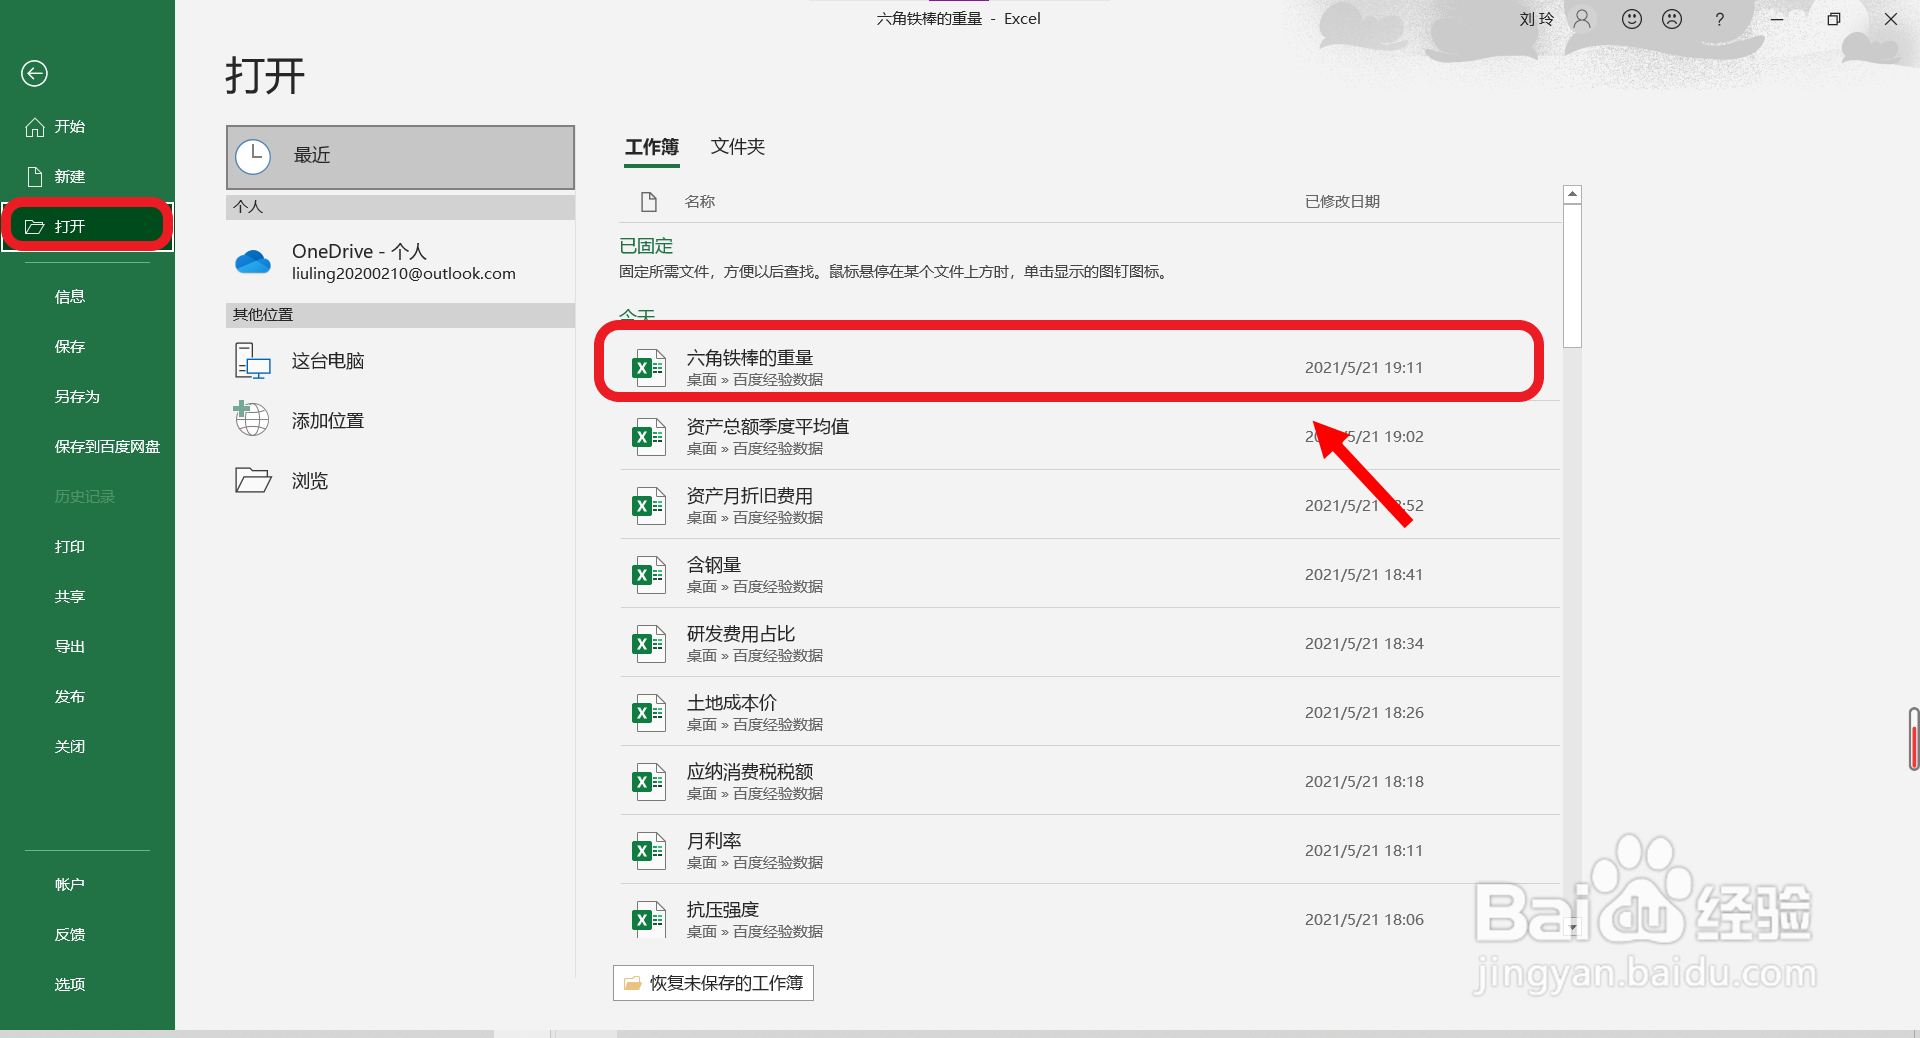Click the frowning face feedback icon
1920x1038 pixels.
(x=1672, y=19)
